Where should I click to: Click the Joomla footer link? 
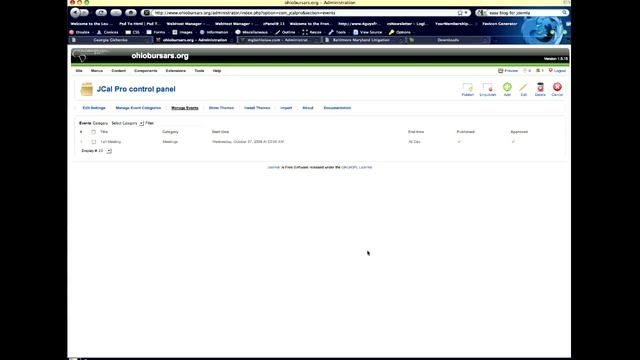coord(273,167)
